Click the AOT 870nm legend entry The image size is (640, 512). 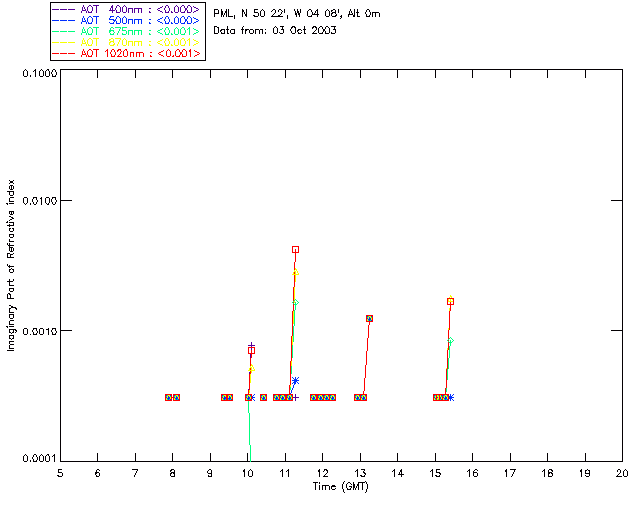(126, 42)
